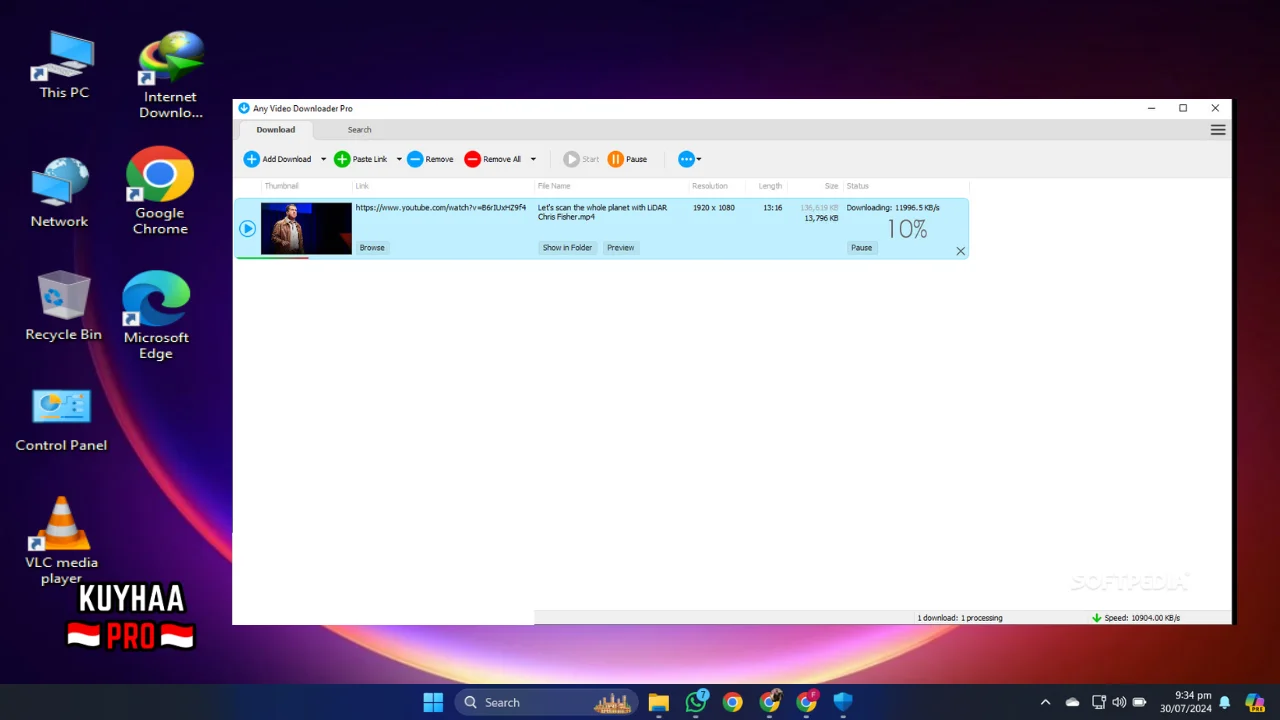The image size is (1280, 720).
Task: Click the green speed arrow in status bar
Action: (x=1097, y=618)
